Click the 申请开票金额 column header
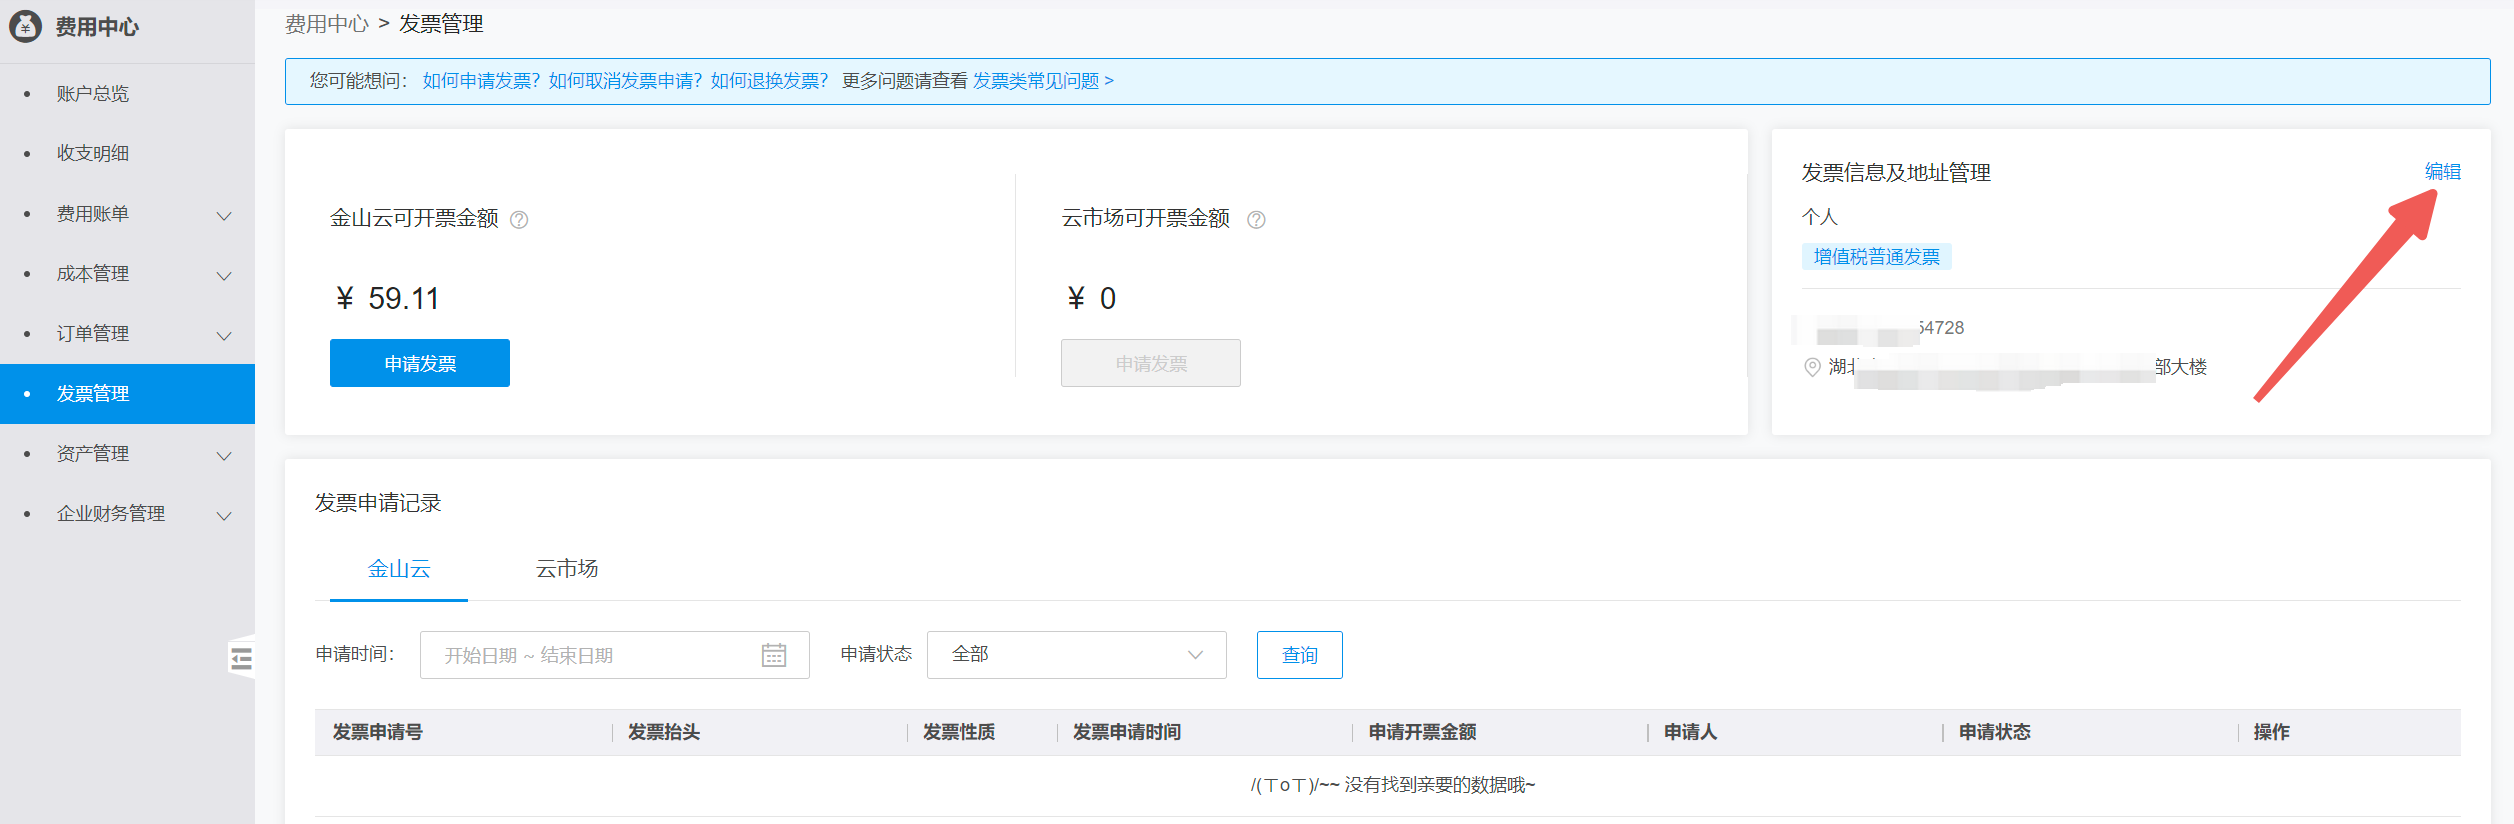Screen dimensions: 2514x824 [1423, 733]
